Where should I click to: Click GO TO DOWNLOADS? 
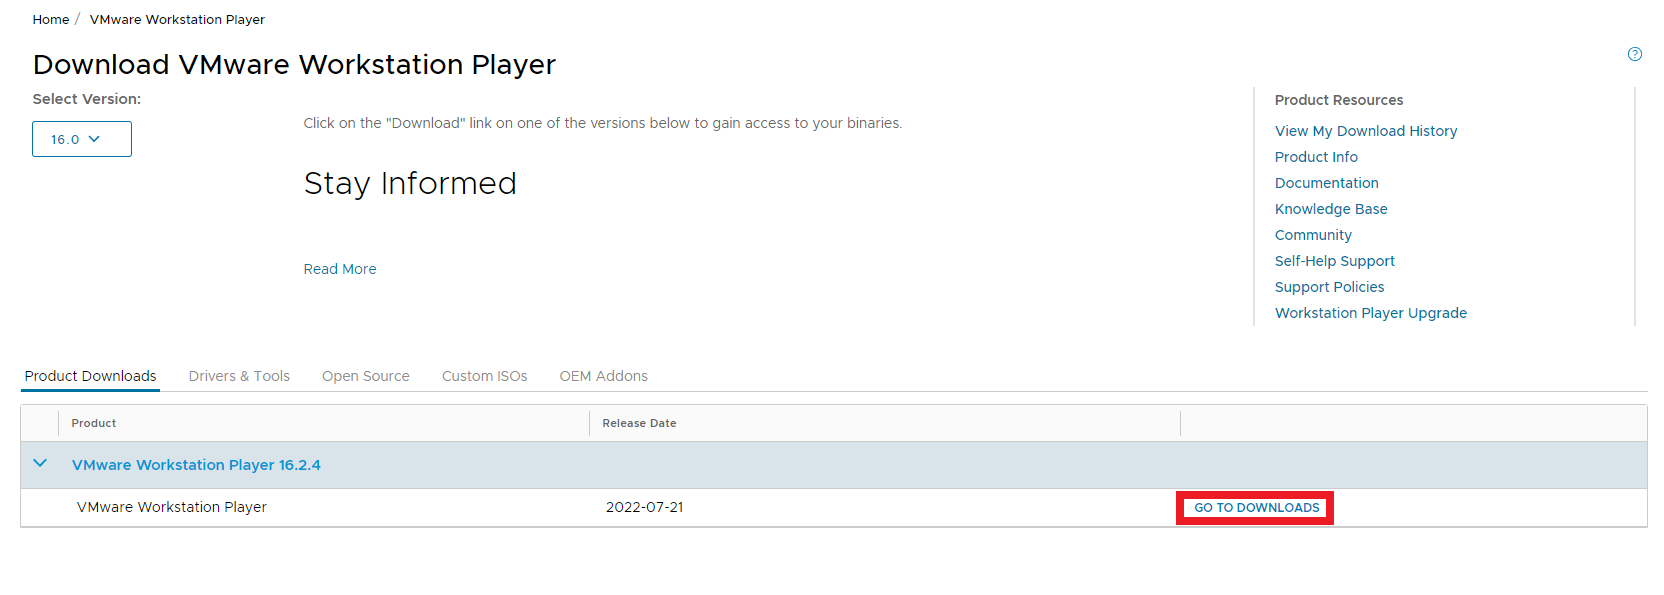click(x=1256, y=508)
